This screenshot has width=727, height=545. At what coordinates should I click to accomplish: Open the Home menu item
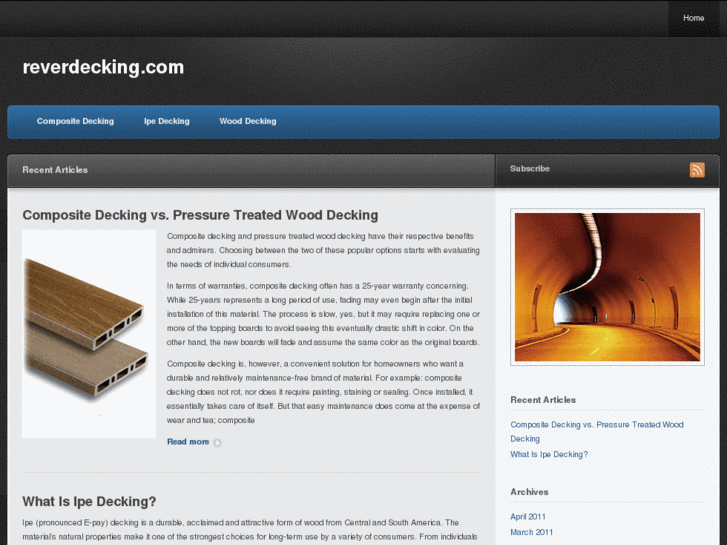click(x=694, y=18)
